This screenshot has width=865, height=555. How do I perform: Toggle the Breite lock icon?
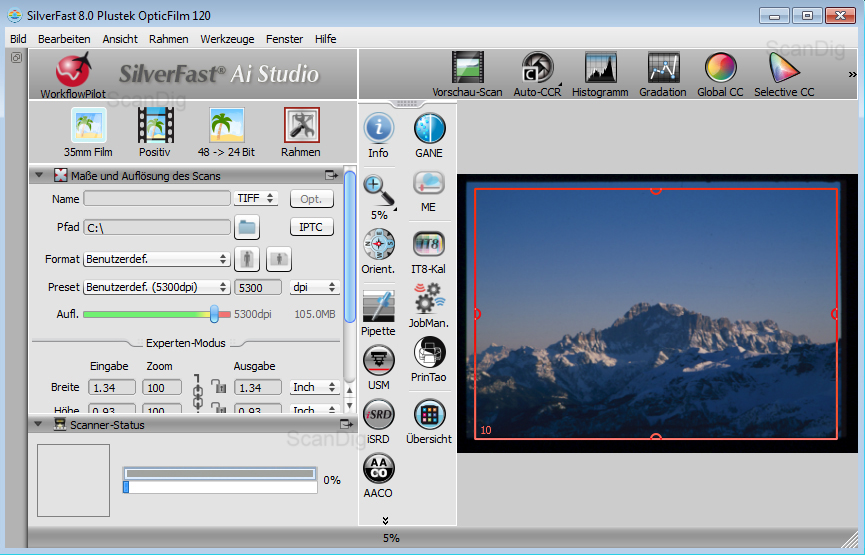220,387
